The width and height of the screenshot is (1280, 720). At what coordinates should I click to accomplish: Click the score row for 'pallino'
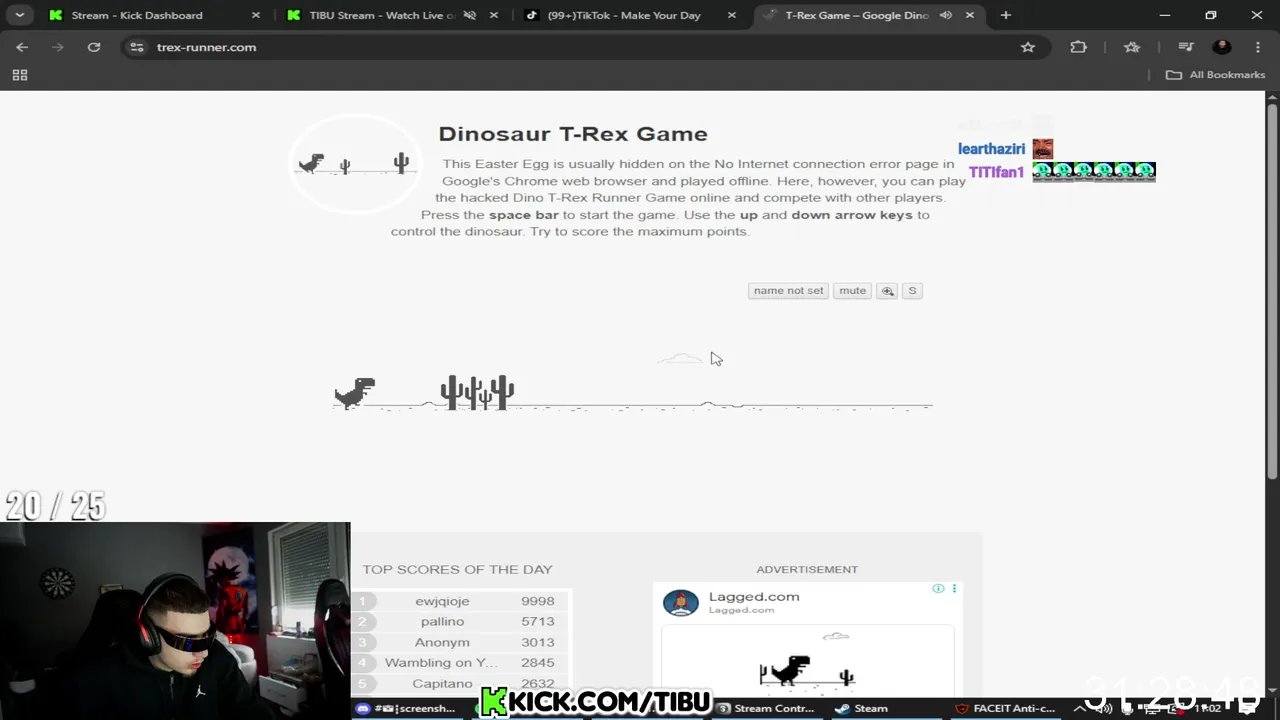pyautogui.click(x=460, y=621)
